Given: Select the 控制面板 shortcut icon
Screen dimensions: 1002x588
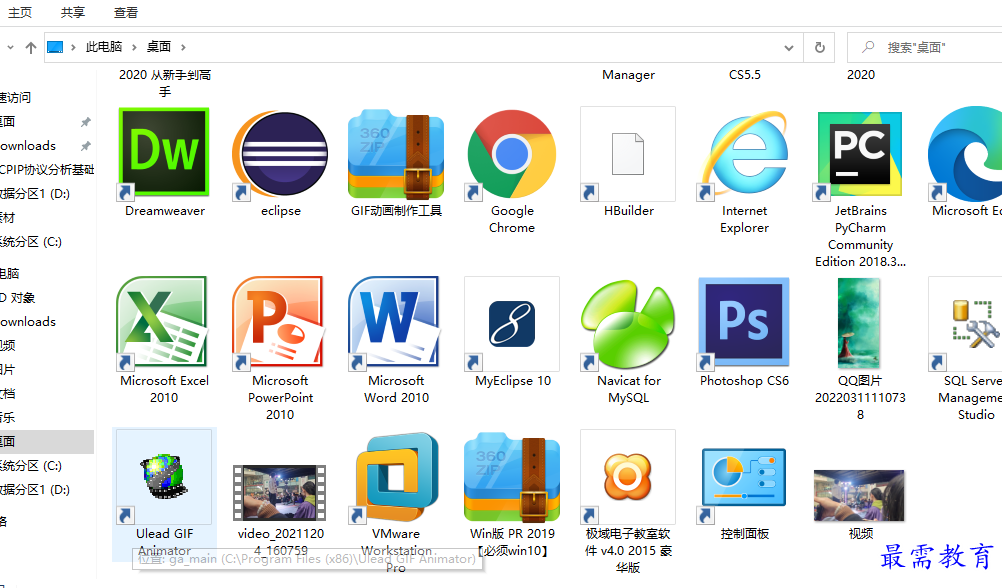Looking at the screenshot, I should click(x=744, y=486).
